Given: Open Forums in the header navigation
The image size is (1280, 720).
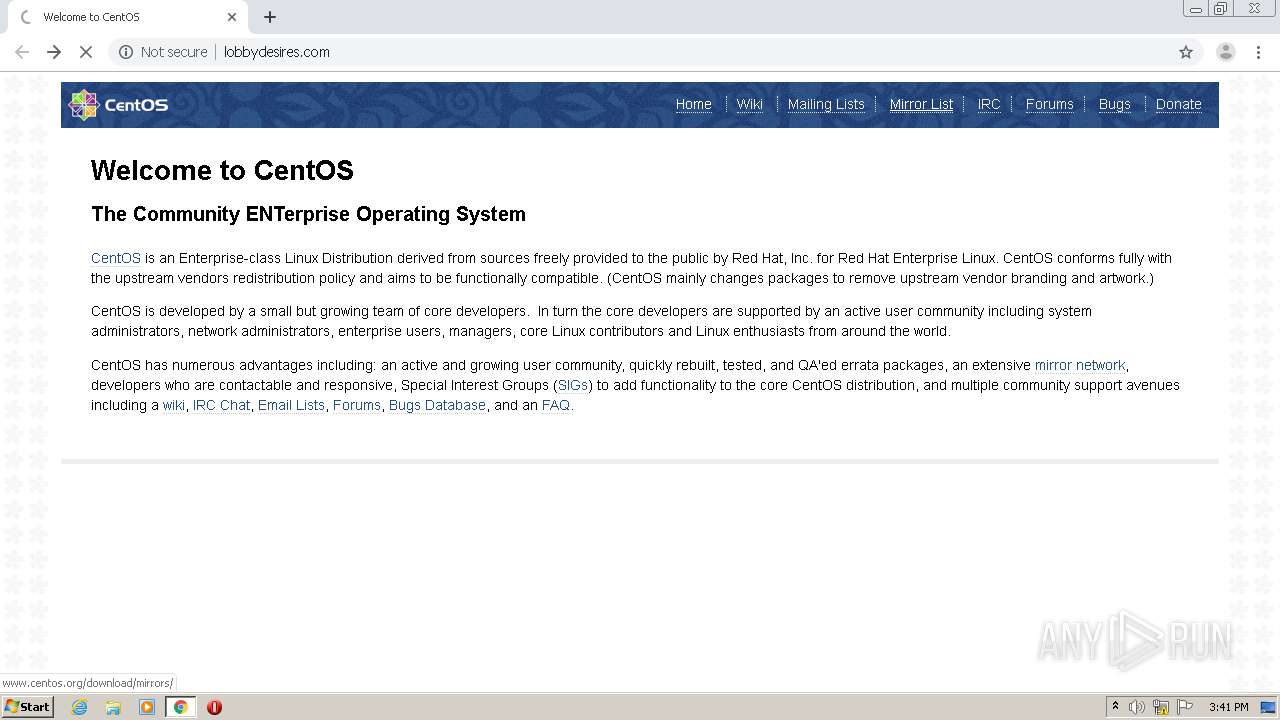Looking at the screenshot, I should click(x=1049, y=104).
